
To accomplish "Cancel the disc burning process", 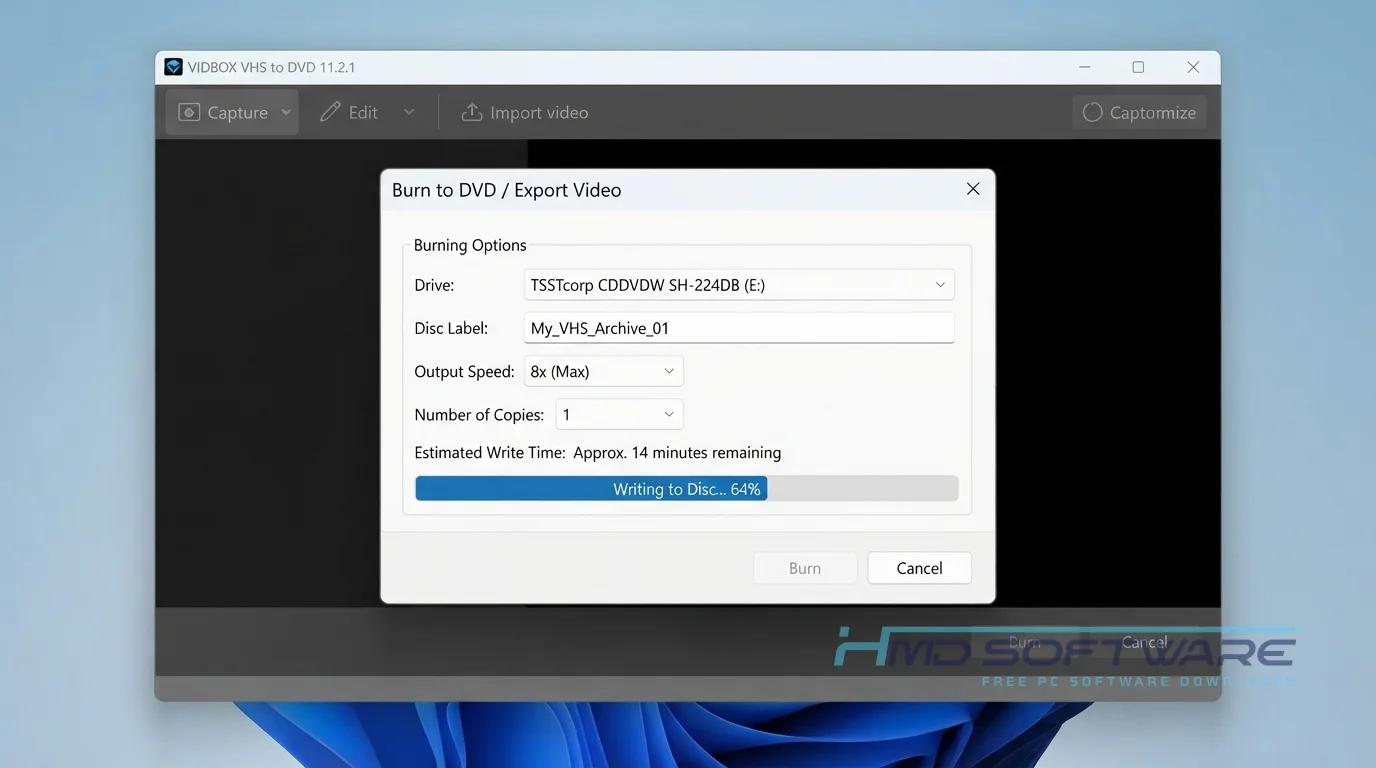I will tap(919, 568).
